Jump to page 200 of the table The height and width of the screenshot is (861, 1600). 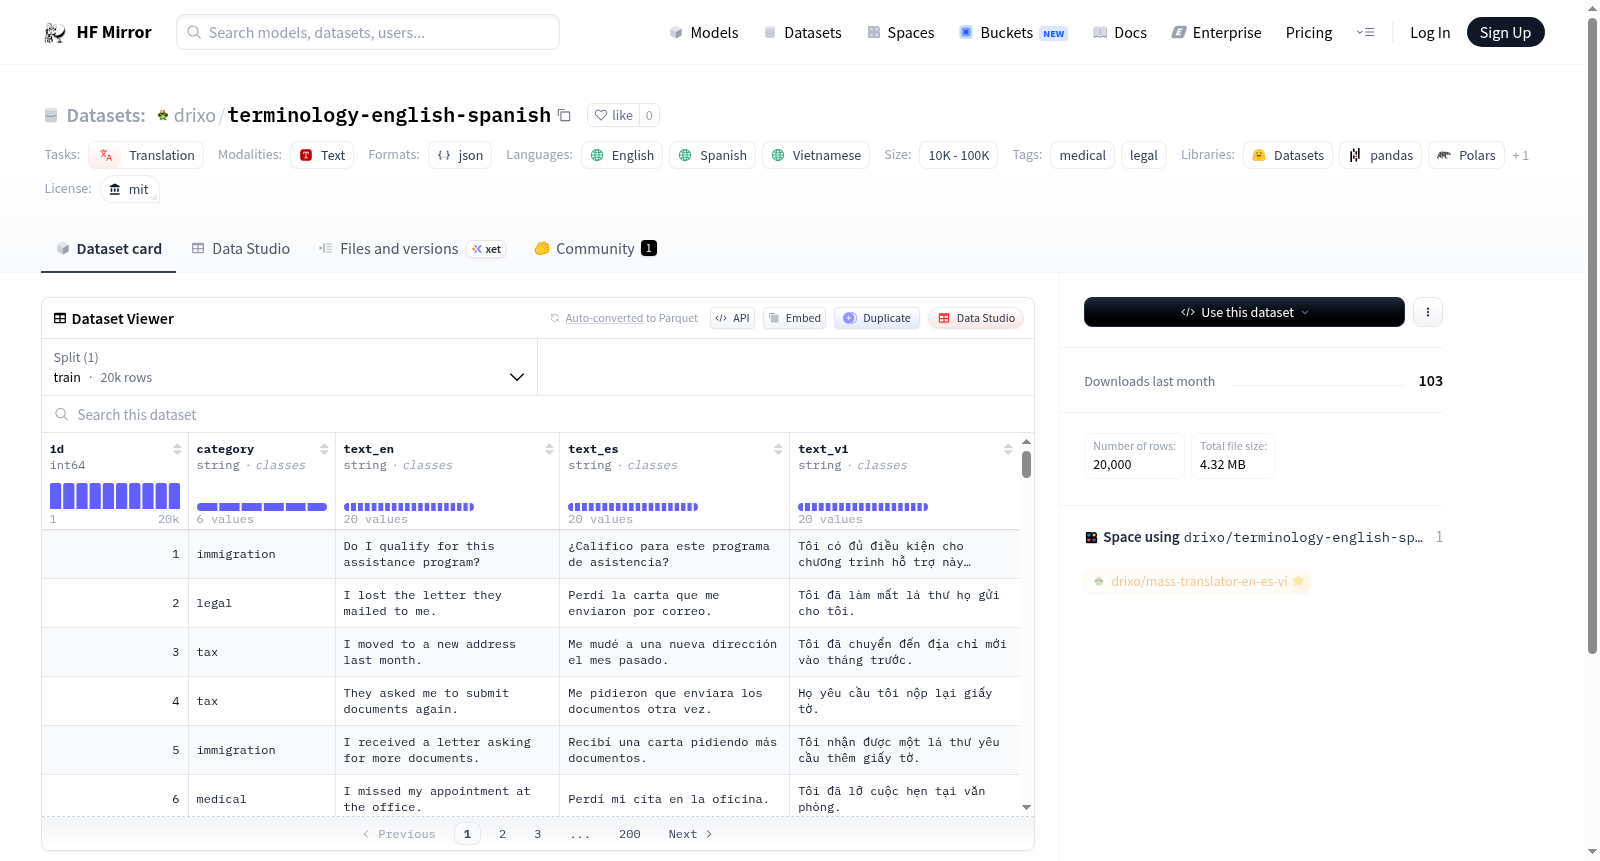629,834
